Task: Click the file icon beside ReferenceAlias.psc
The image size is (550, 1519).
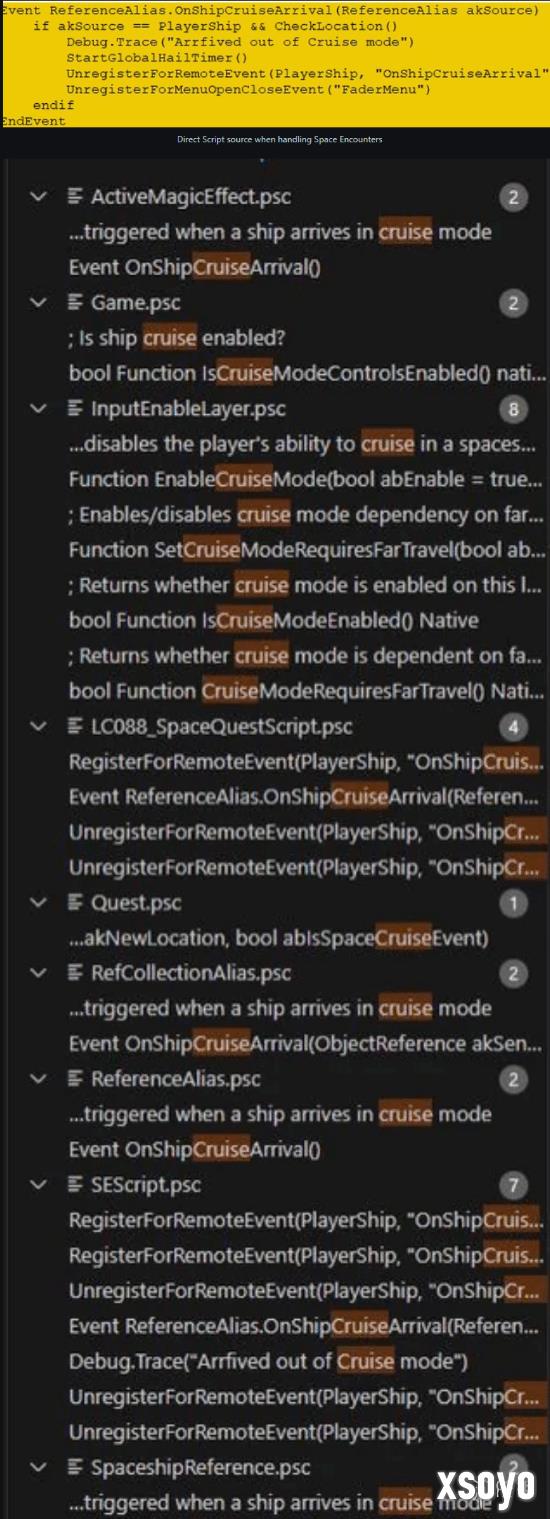Action: pyautogui.click(x=75, y=1079)
